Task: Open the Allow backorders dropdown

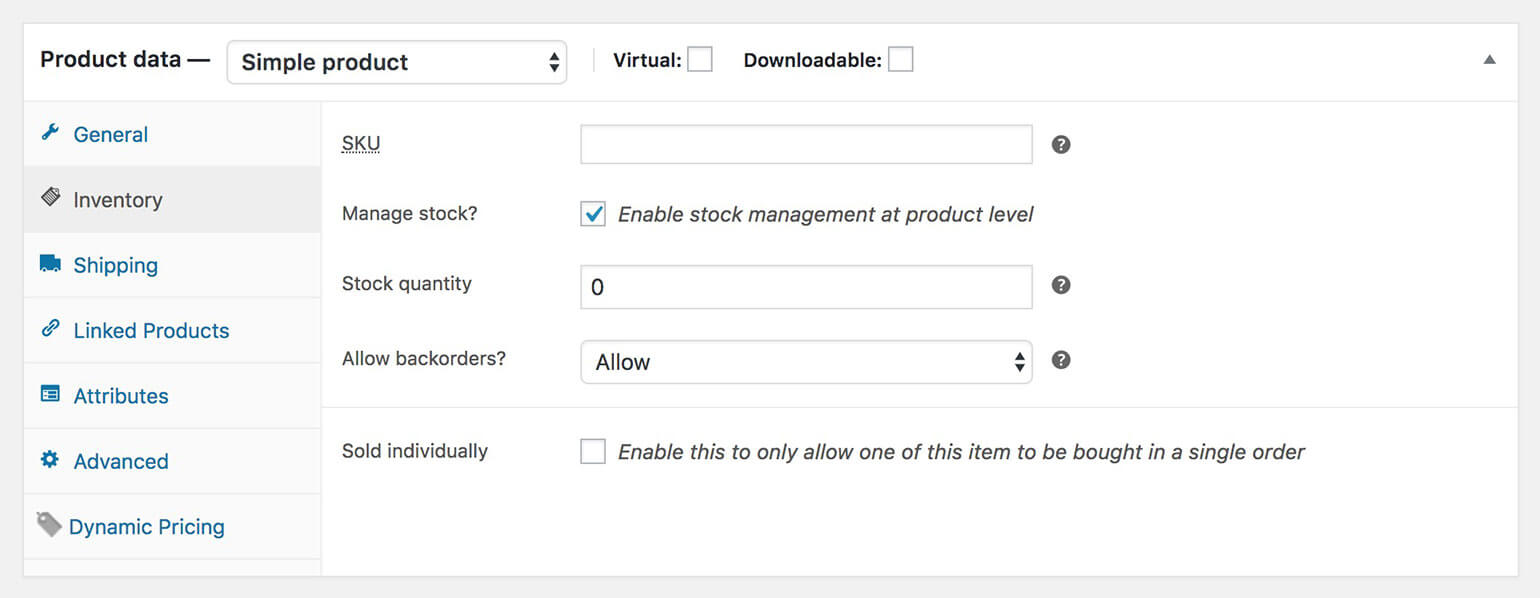Action: click(806, 360)
